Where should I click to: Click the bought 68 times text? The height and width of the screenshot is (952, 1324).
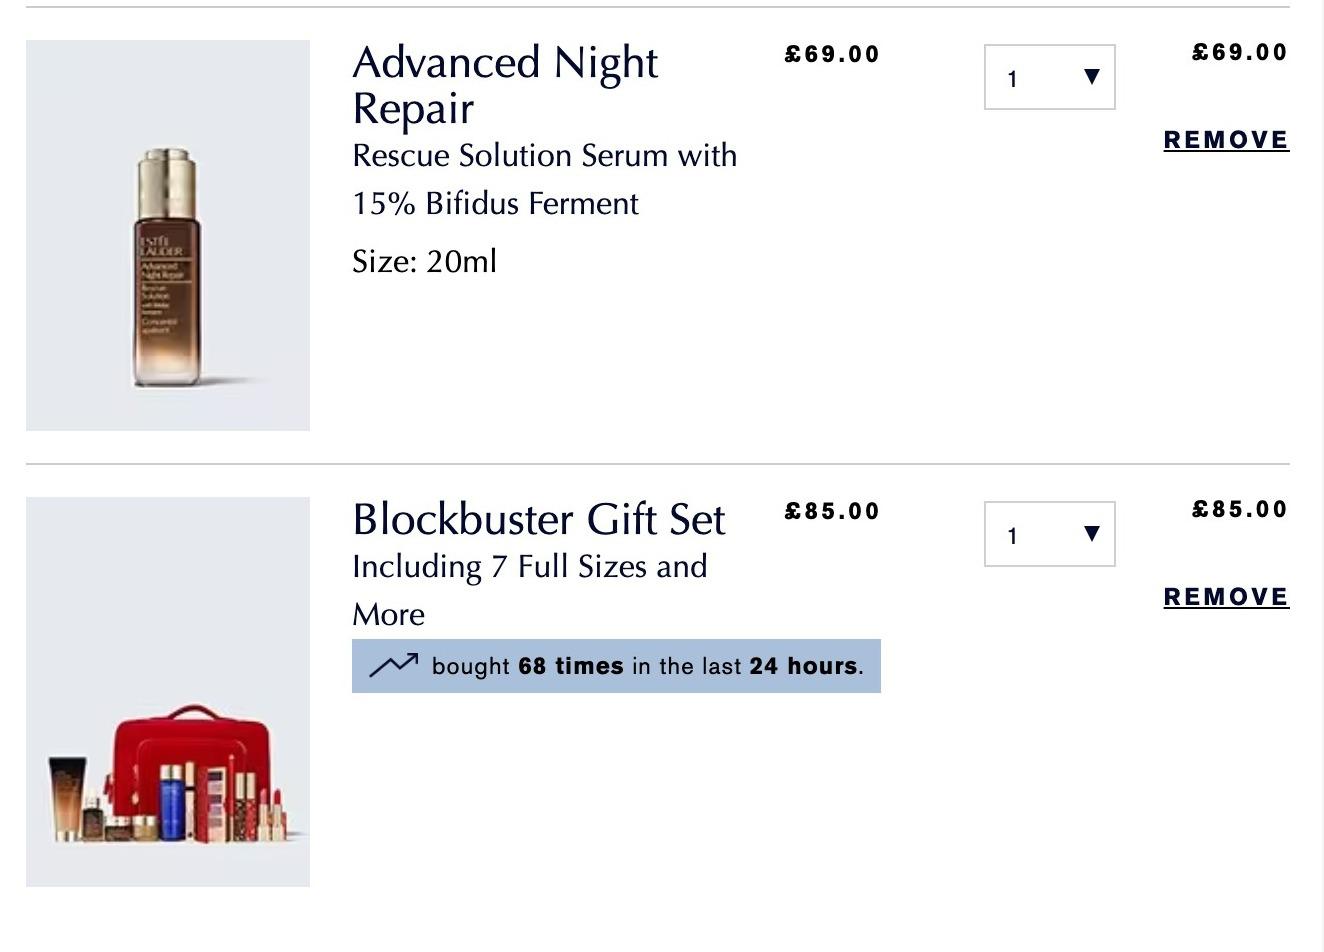[x=528, y=666]
